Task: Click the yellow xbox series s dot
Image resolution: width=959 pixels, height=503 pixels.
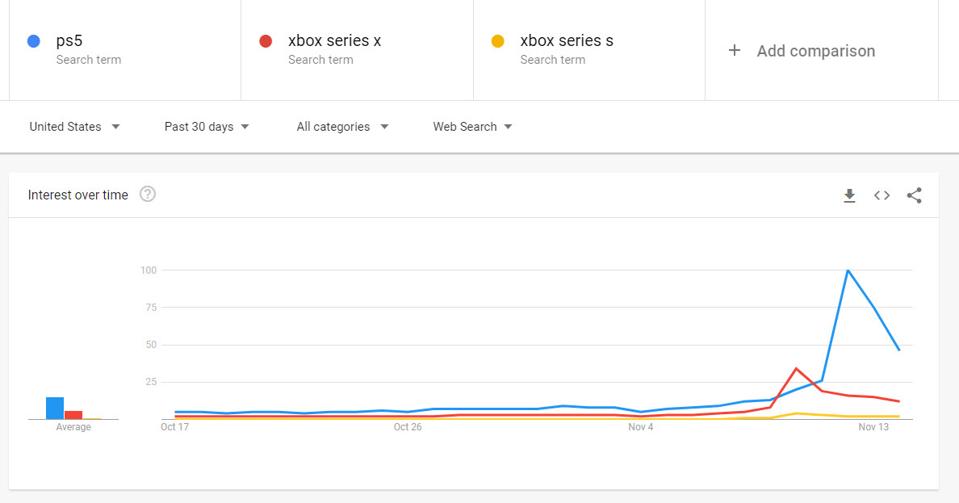Action: 497,41
